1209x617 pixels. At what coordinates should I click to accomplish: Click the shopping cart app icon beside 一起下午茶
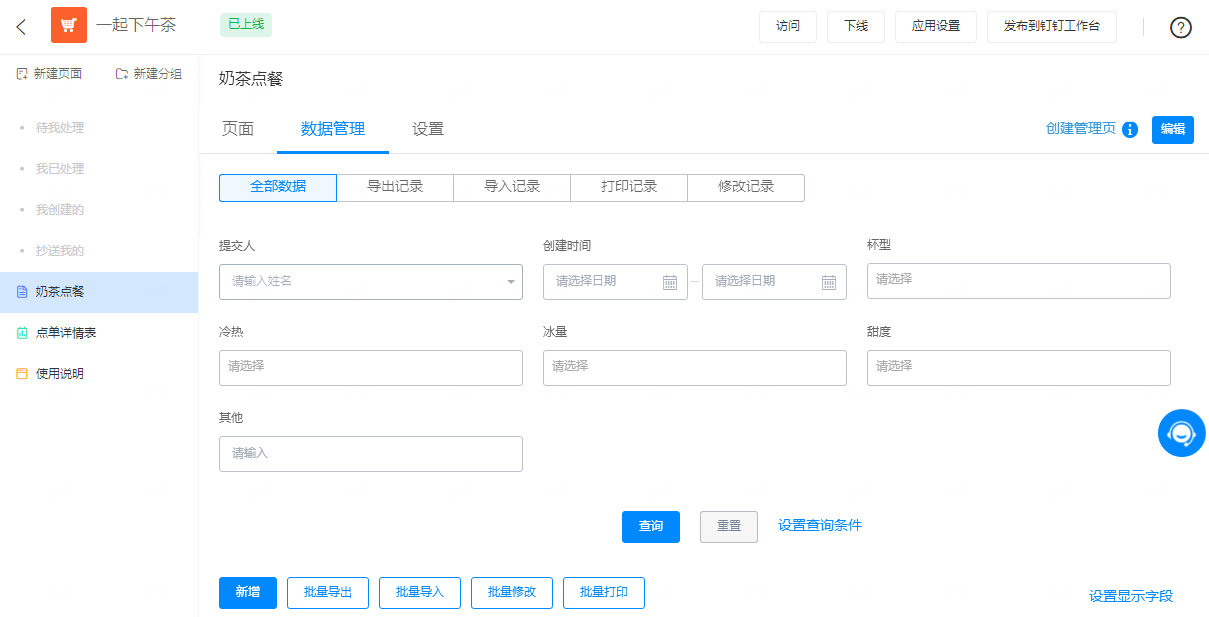pyautogui.click(x=68, y=25)
